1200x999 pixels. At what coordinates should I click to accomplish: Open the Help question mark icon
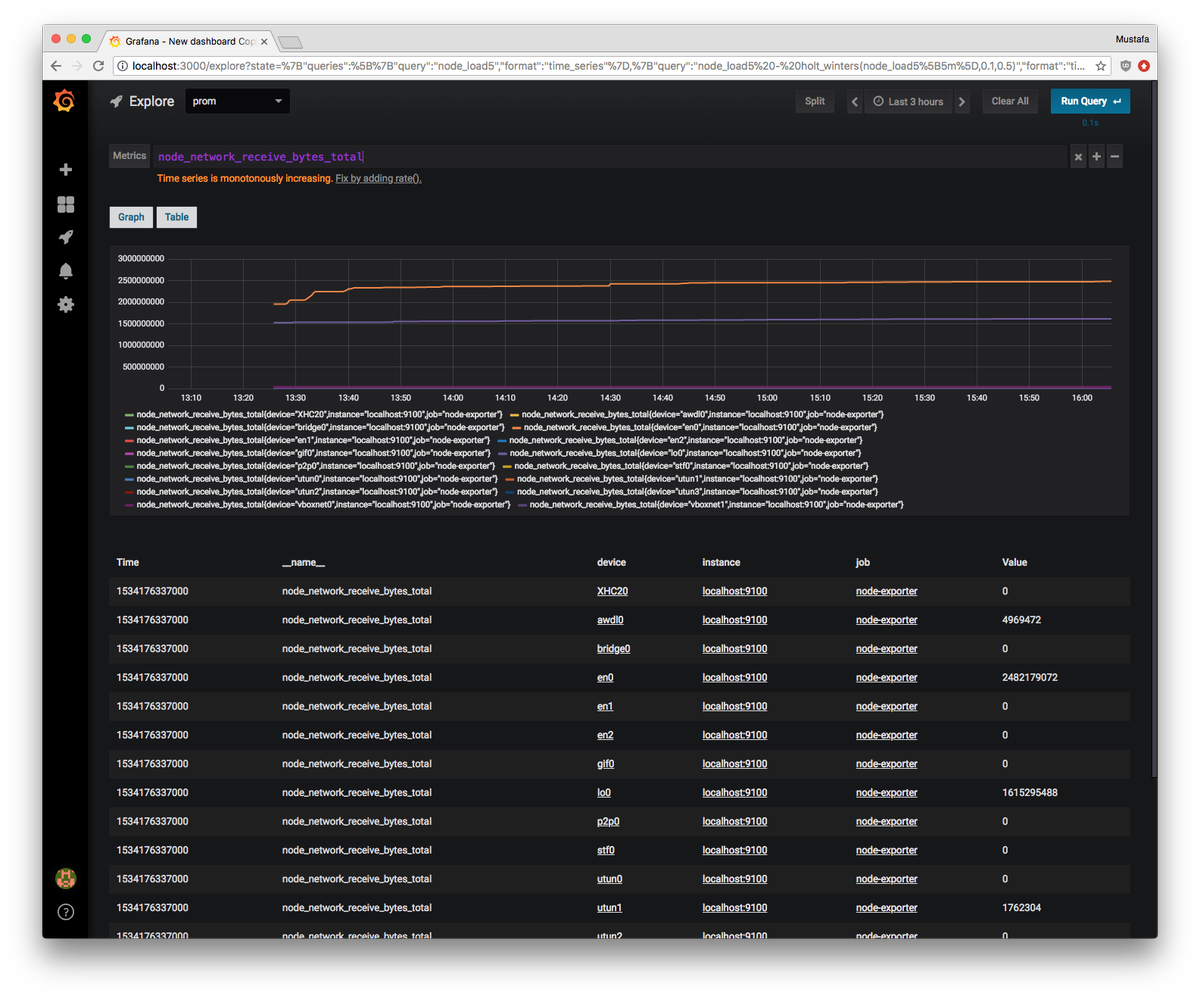(66, 912)
